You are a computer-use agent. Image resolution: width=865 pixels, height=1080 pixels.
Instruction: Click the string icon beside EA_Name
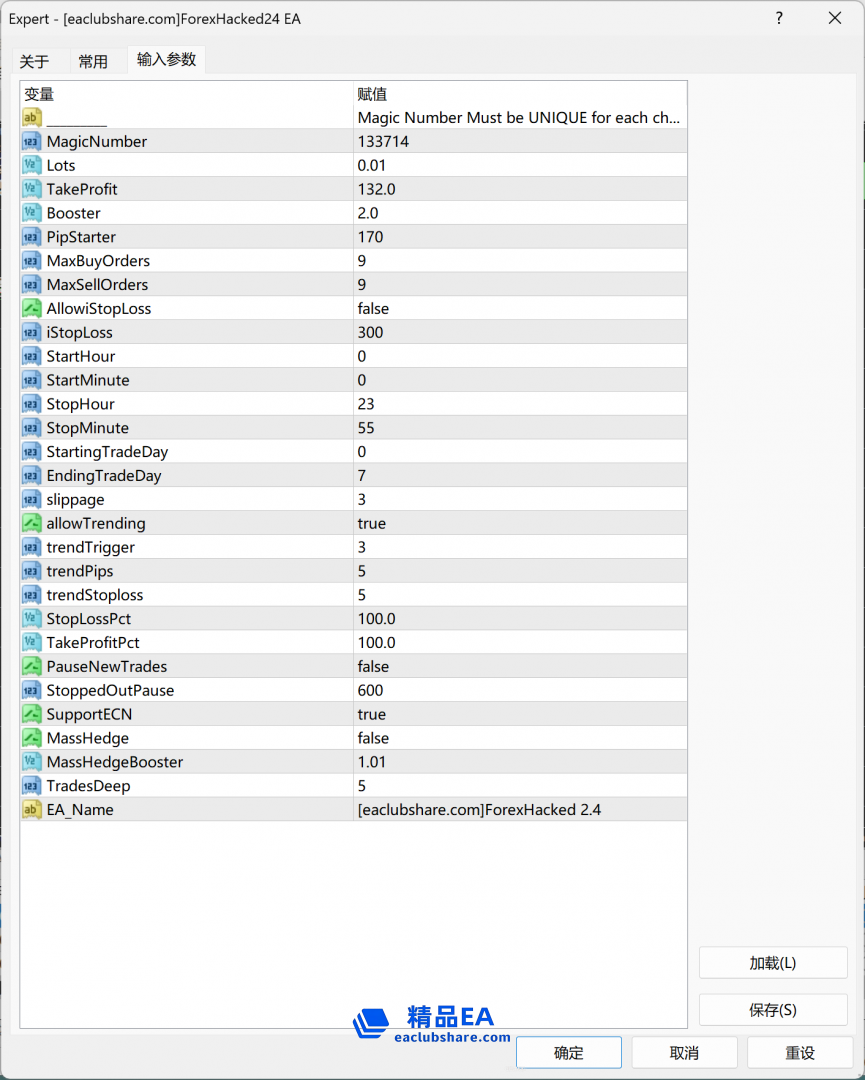click(x=32, y=809)
